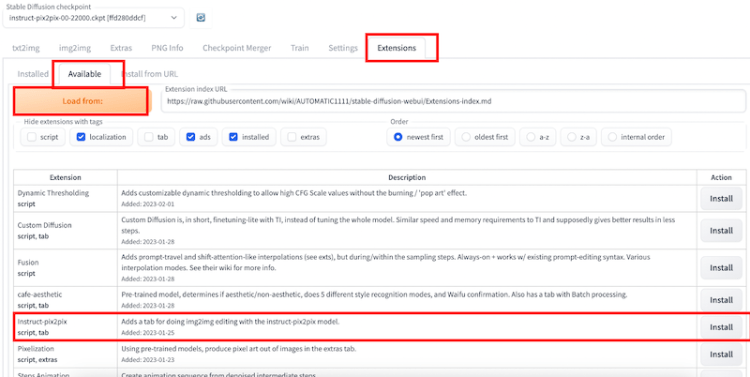
Task: Click the Pixelization extension name
Action: pyautogui.click(x=36, y=349)
